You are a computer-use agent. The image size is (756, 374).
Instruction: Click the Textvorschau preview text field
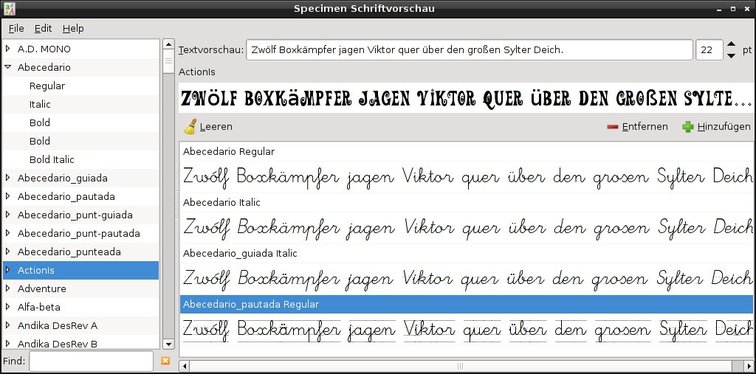pos(469,50)
